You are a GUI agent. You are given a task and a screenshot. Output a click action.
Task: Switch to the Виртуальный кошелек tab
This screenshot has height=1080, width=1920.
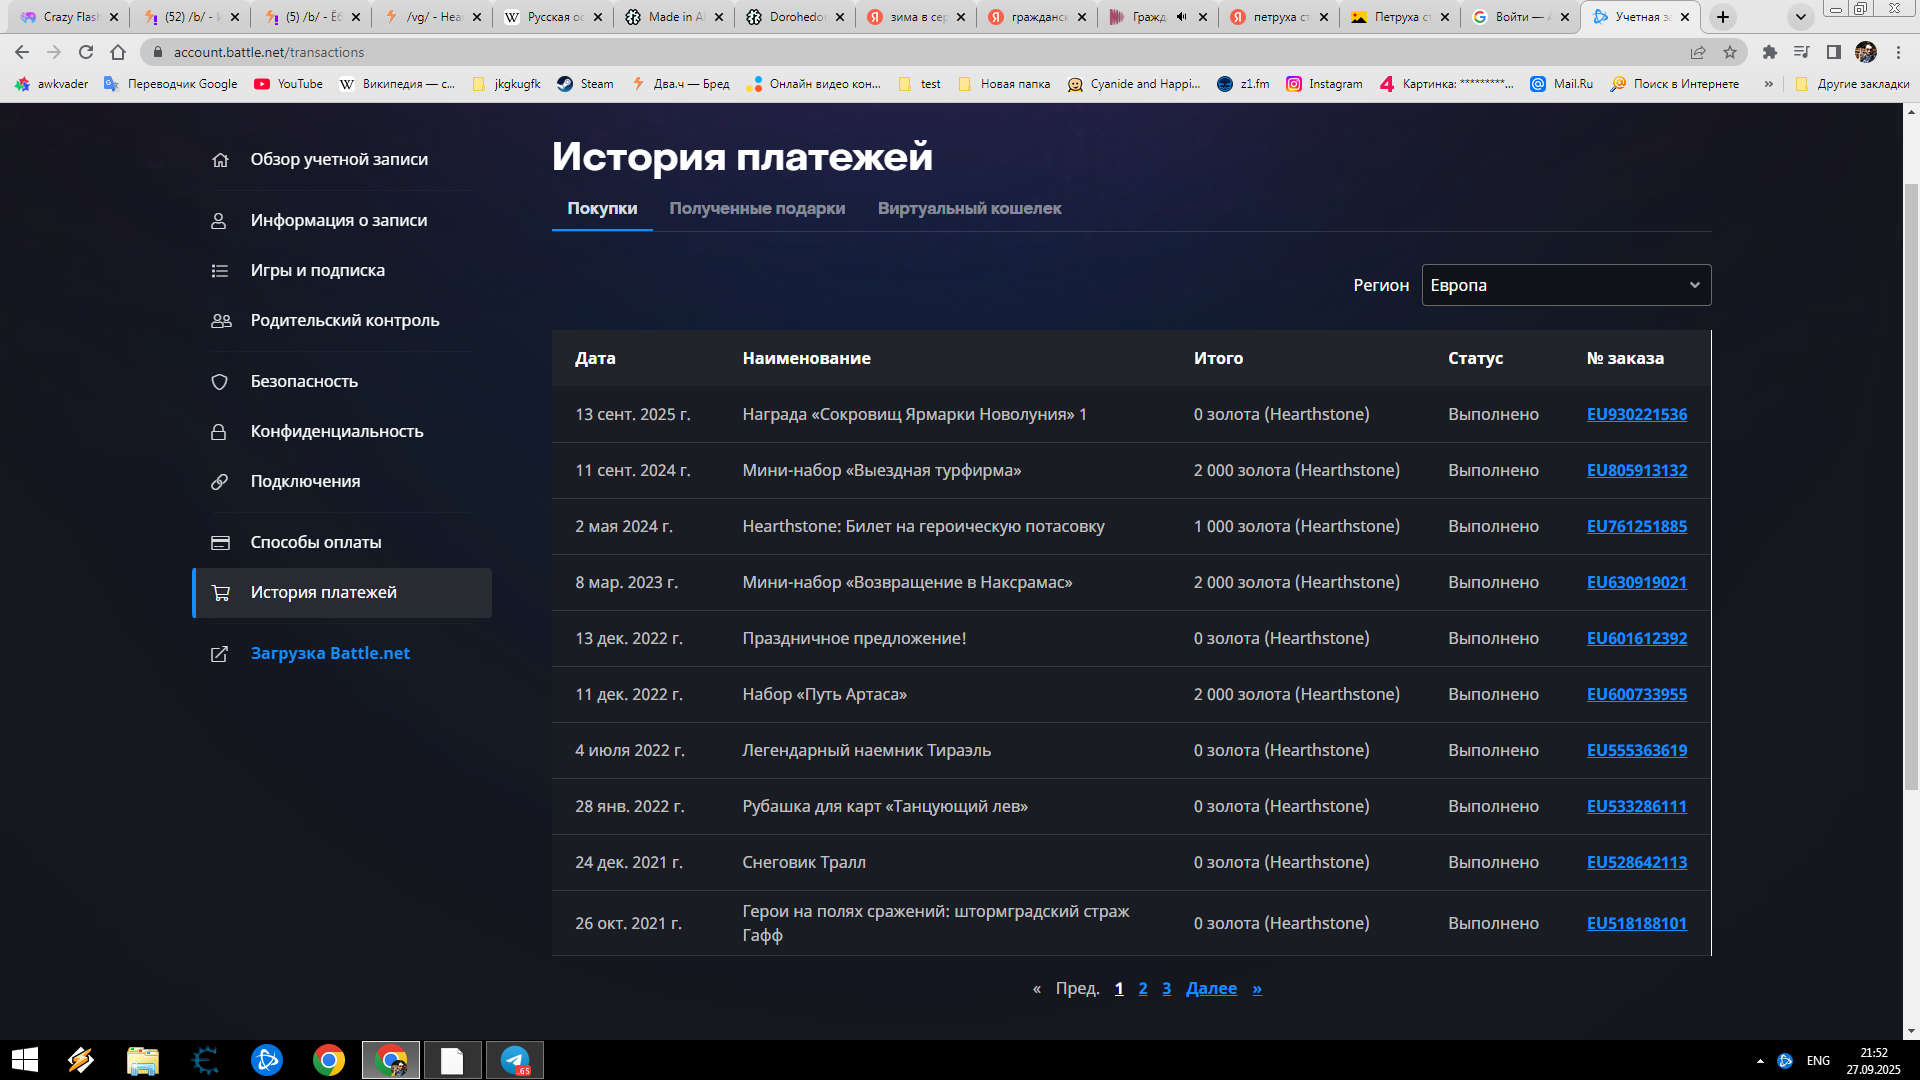tap(969, 208)
